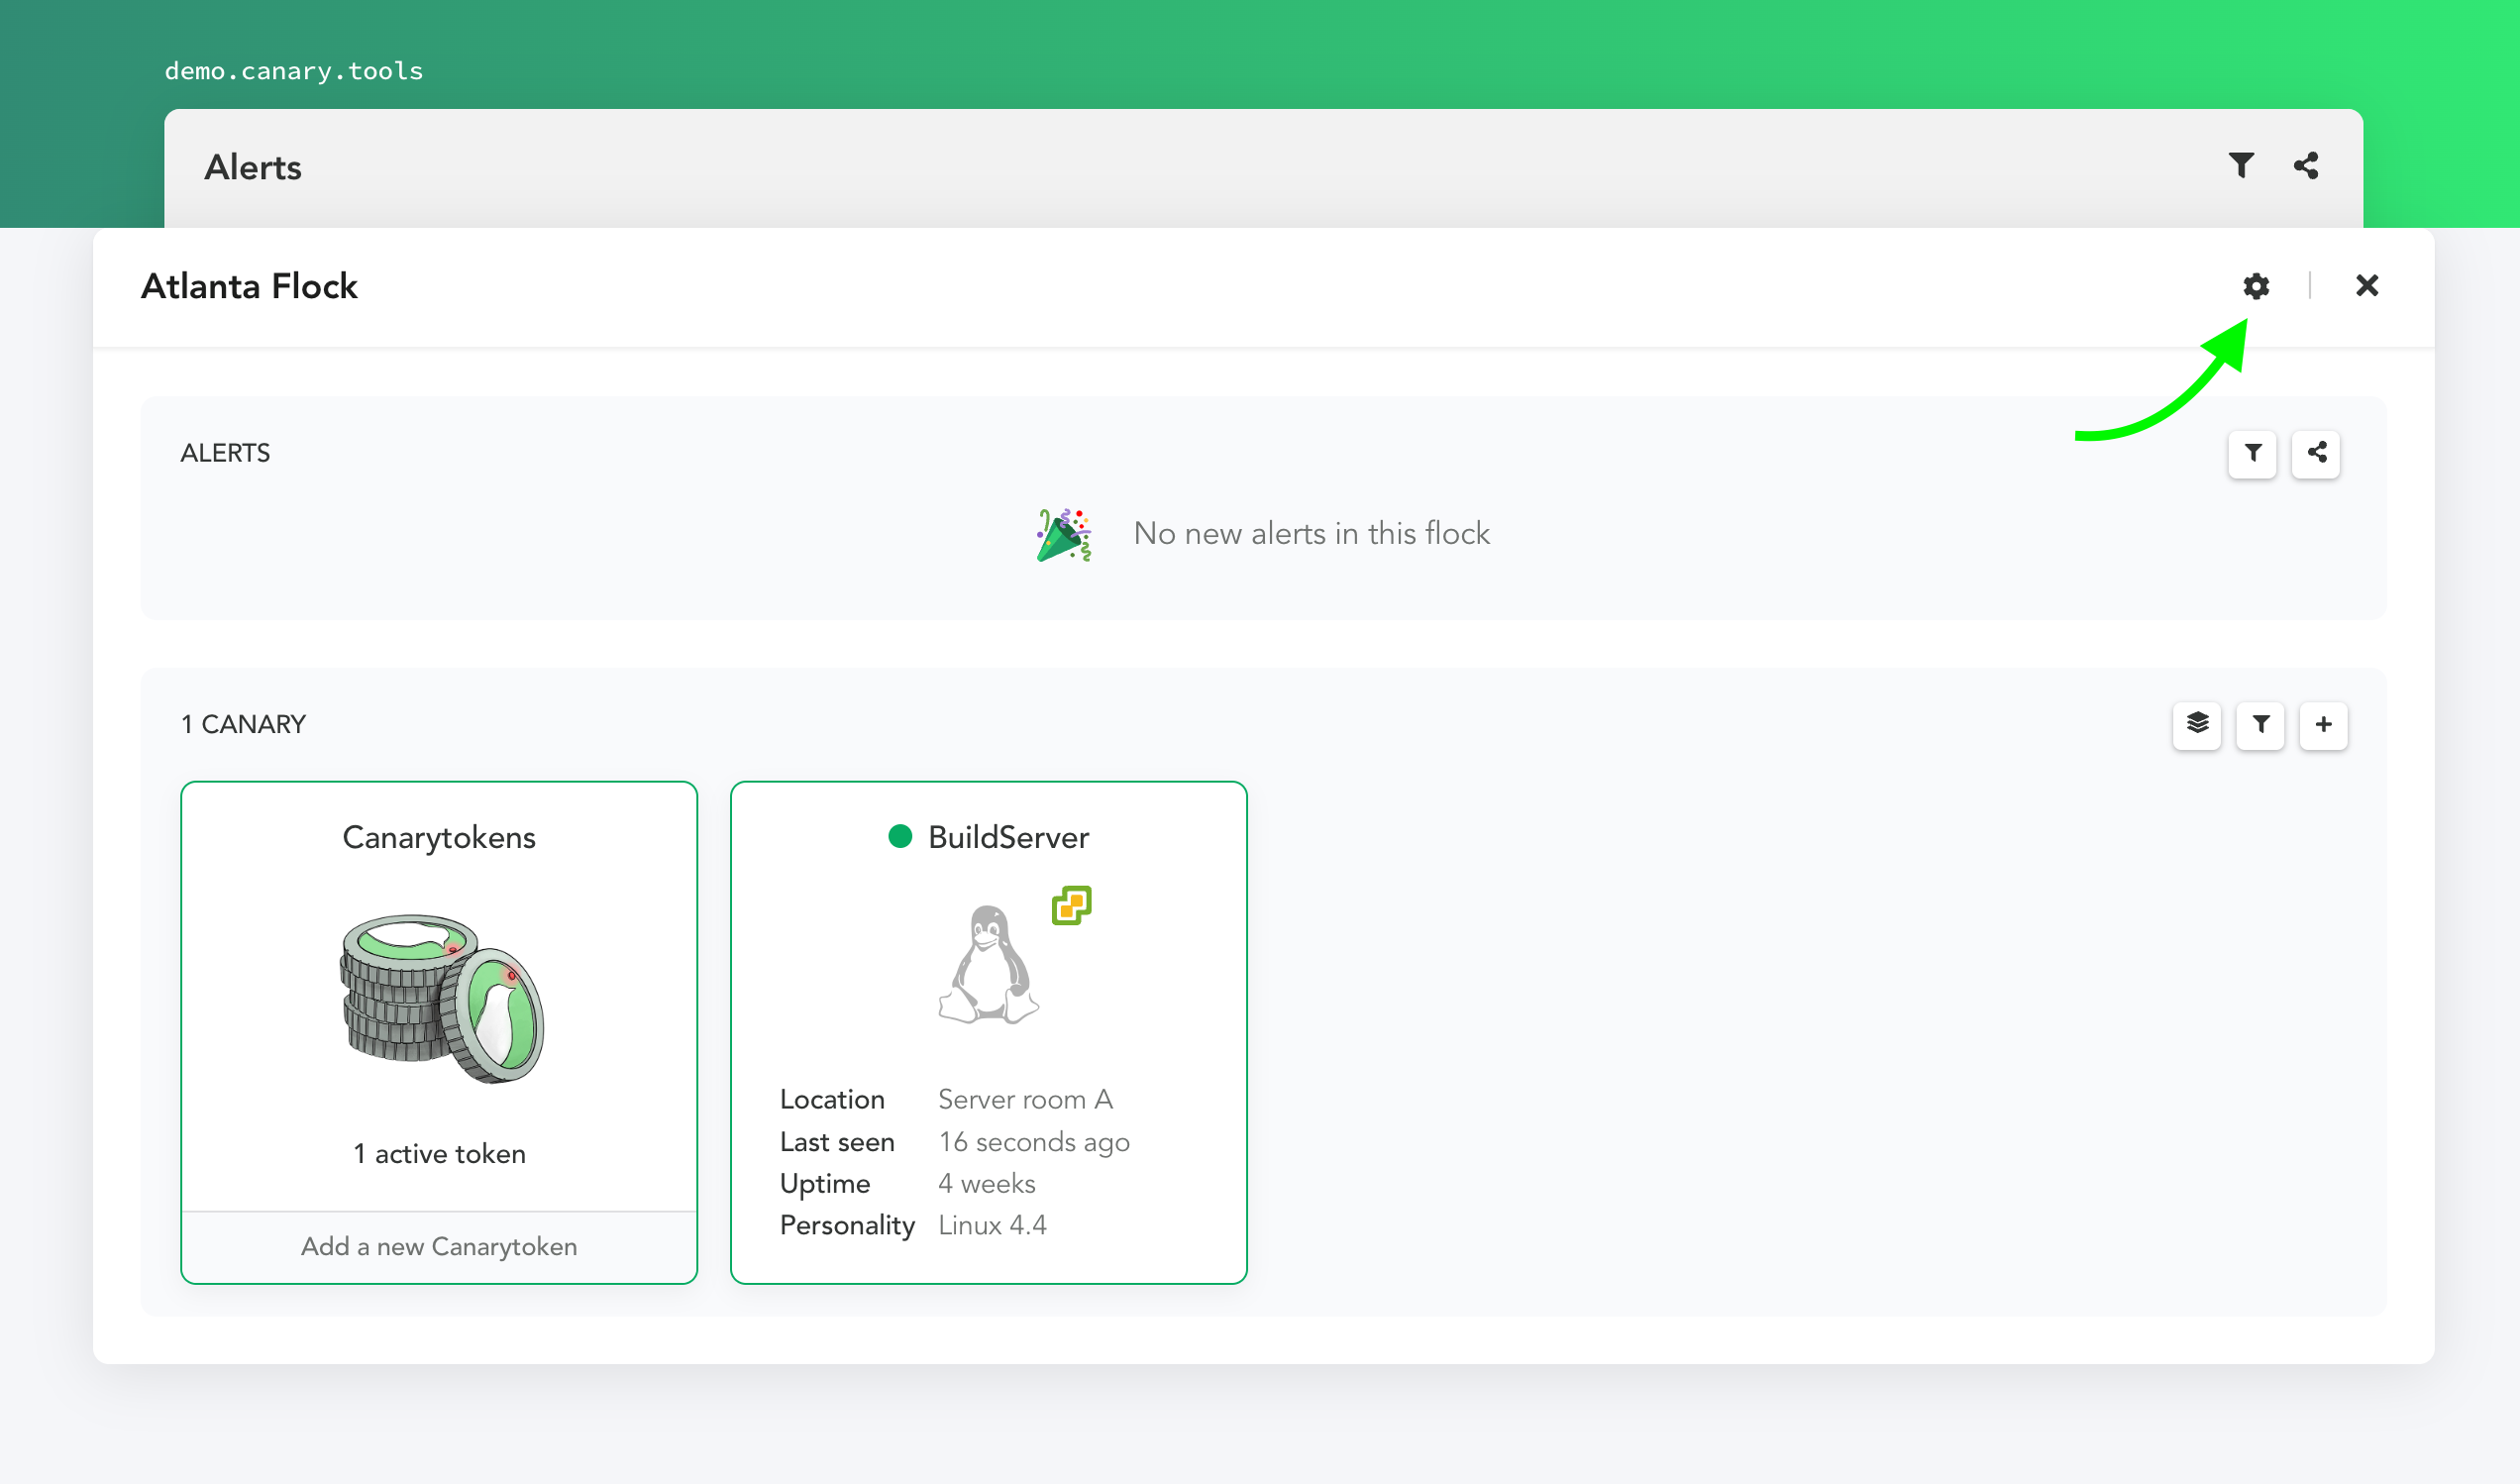Click the 'Uptime' label on BuildServer card

tap(825, 1184)
